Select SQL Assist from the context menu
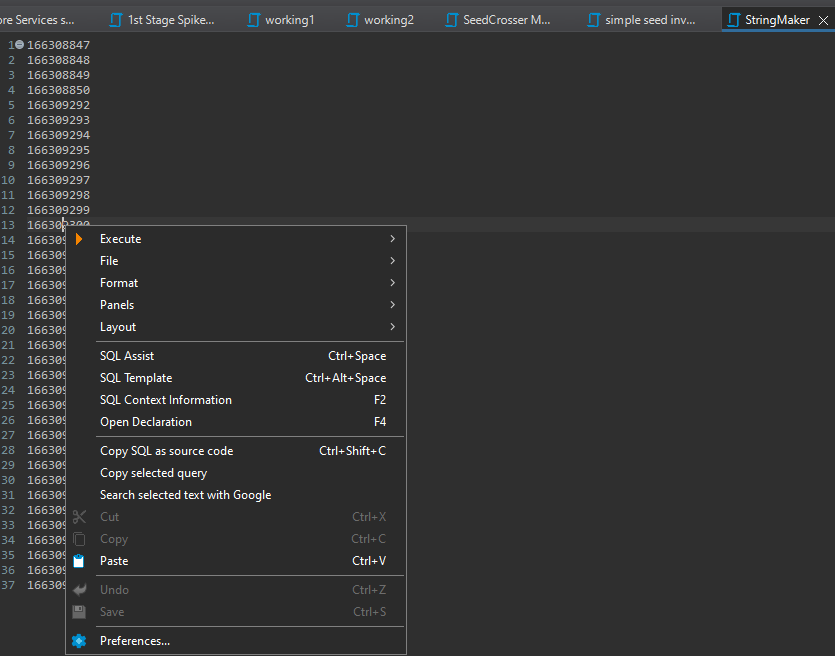Screen dimensions: 835x656 point(127,355)
